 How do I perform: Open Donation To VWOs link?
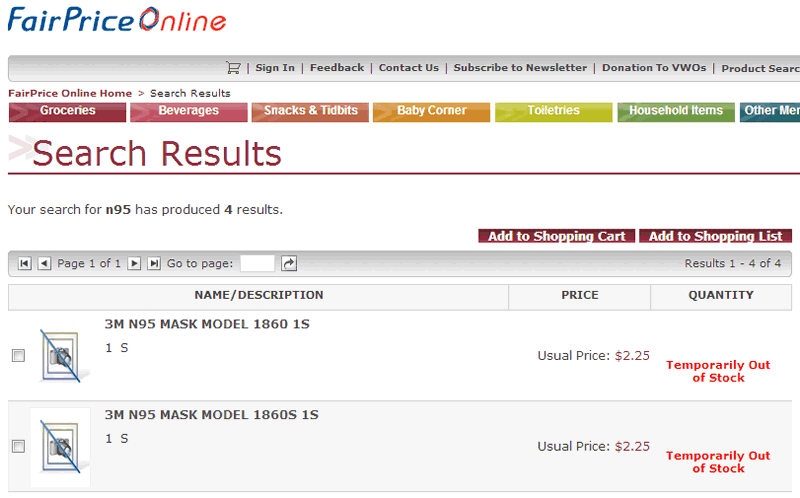(x=654, y=68)
